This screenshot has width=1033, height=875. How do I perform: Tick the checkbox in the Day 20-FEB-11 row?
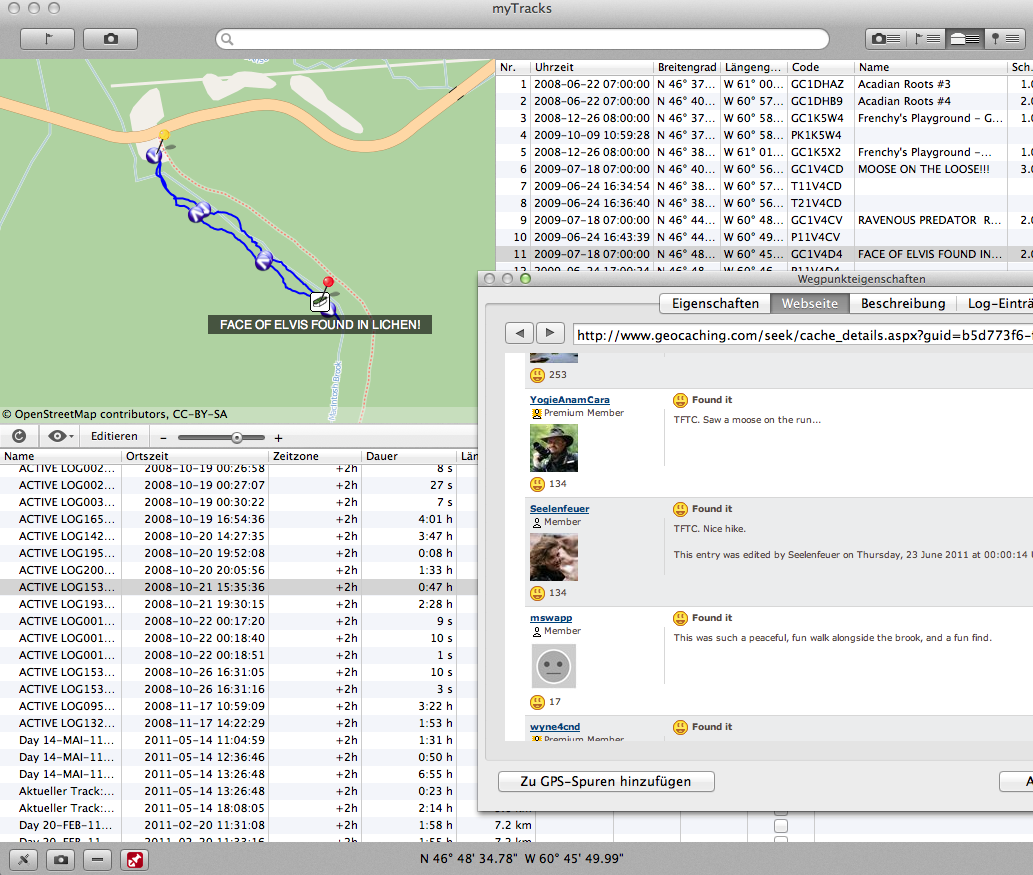pos(781,826)
